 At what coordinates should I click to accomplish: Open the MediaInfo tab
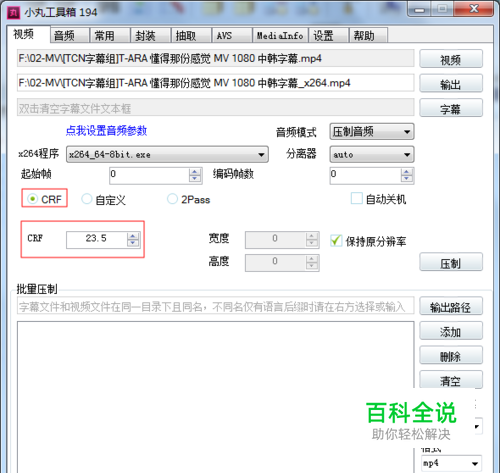pyautogui.click(x=280, y=35)
